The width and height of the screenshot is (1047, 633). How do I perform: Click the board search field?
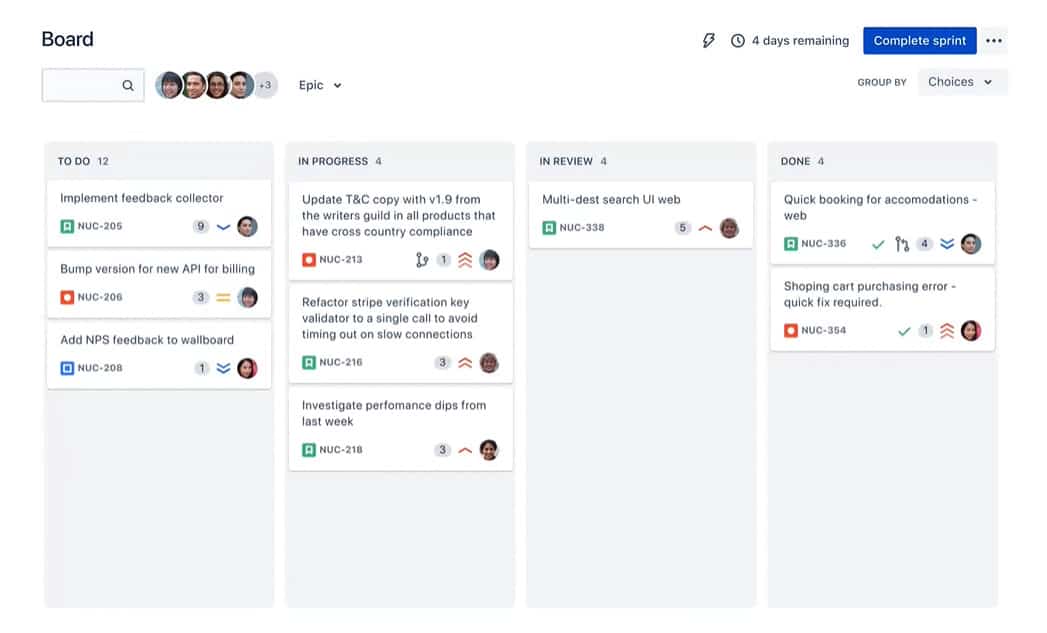(93, 85)
